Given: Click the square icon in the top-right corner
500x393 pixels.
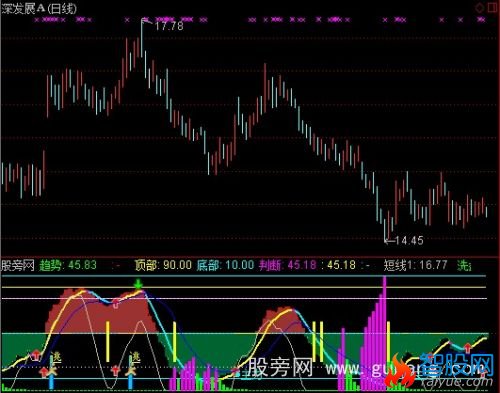Looking at the screenshot, I should point(492,7).
